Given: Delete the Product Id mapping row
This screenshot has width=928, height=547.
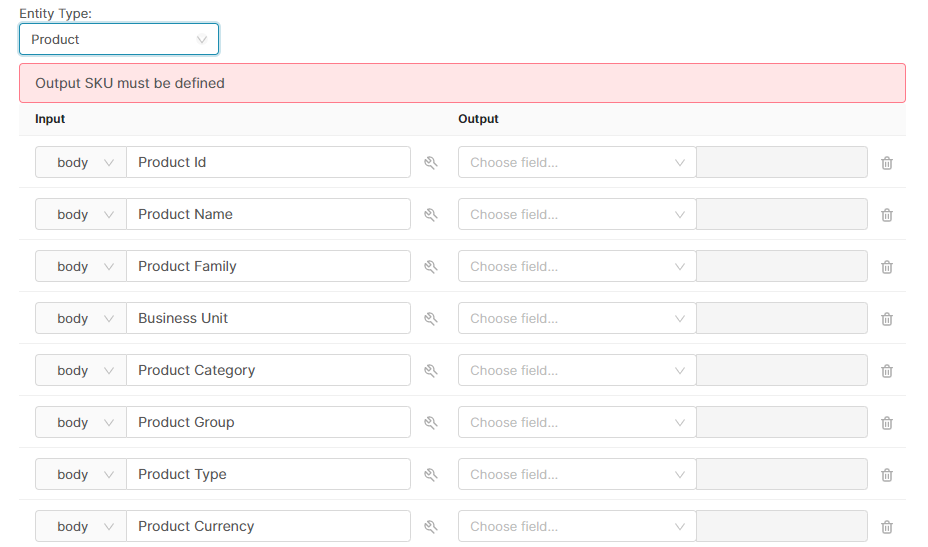Looking at the screenshot, I should click(x=886, y=163).
